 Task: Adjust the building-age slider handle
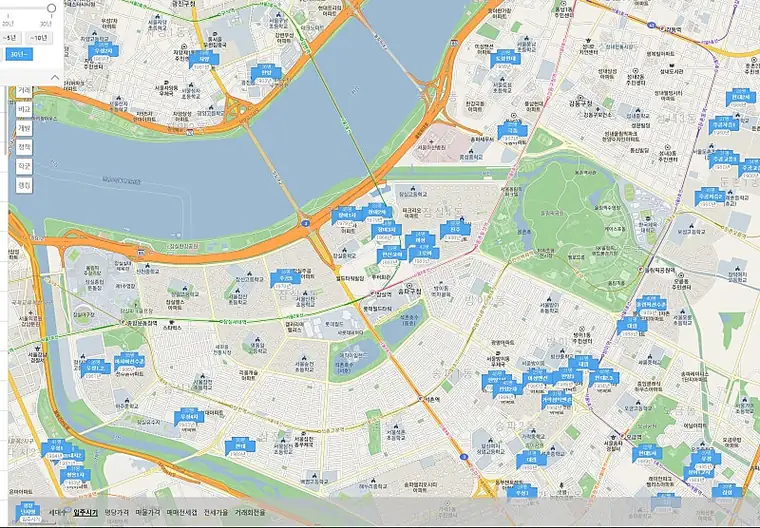click(51, 8)
